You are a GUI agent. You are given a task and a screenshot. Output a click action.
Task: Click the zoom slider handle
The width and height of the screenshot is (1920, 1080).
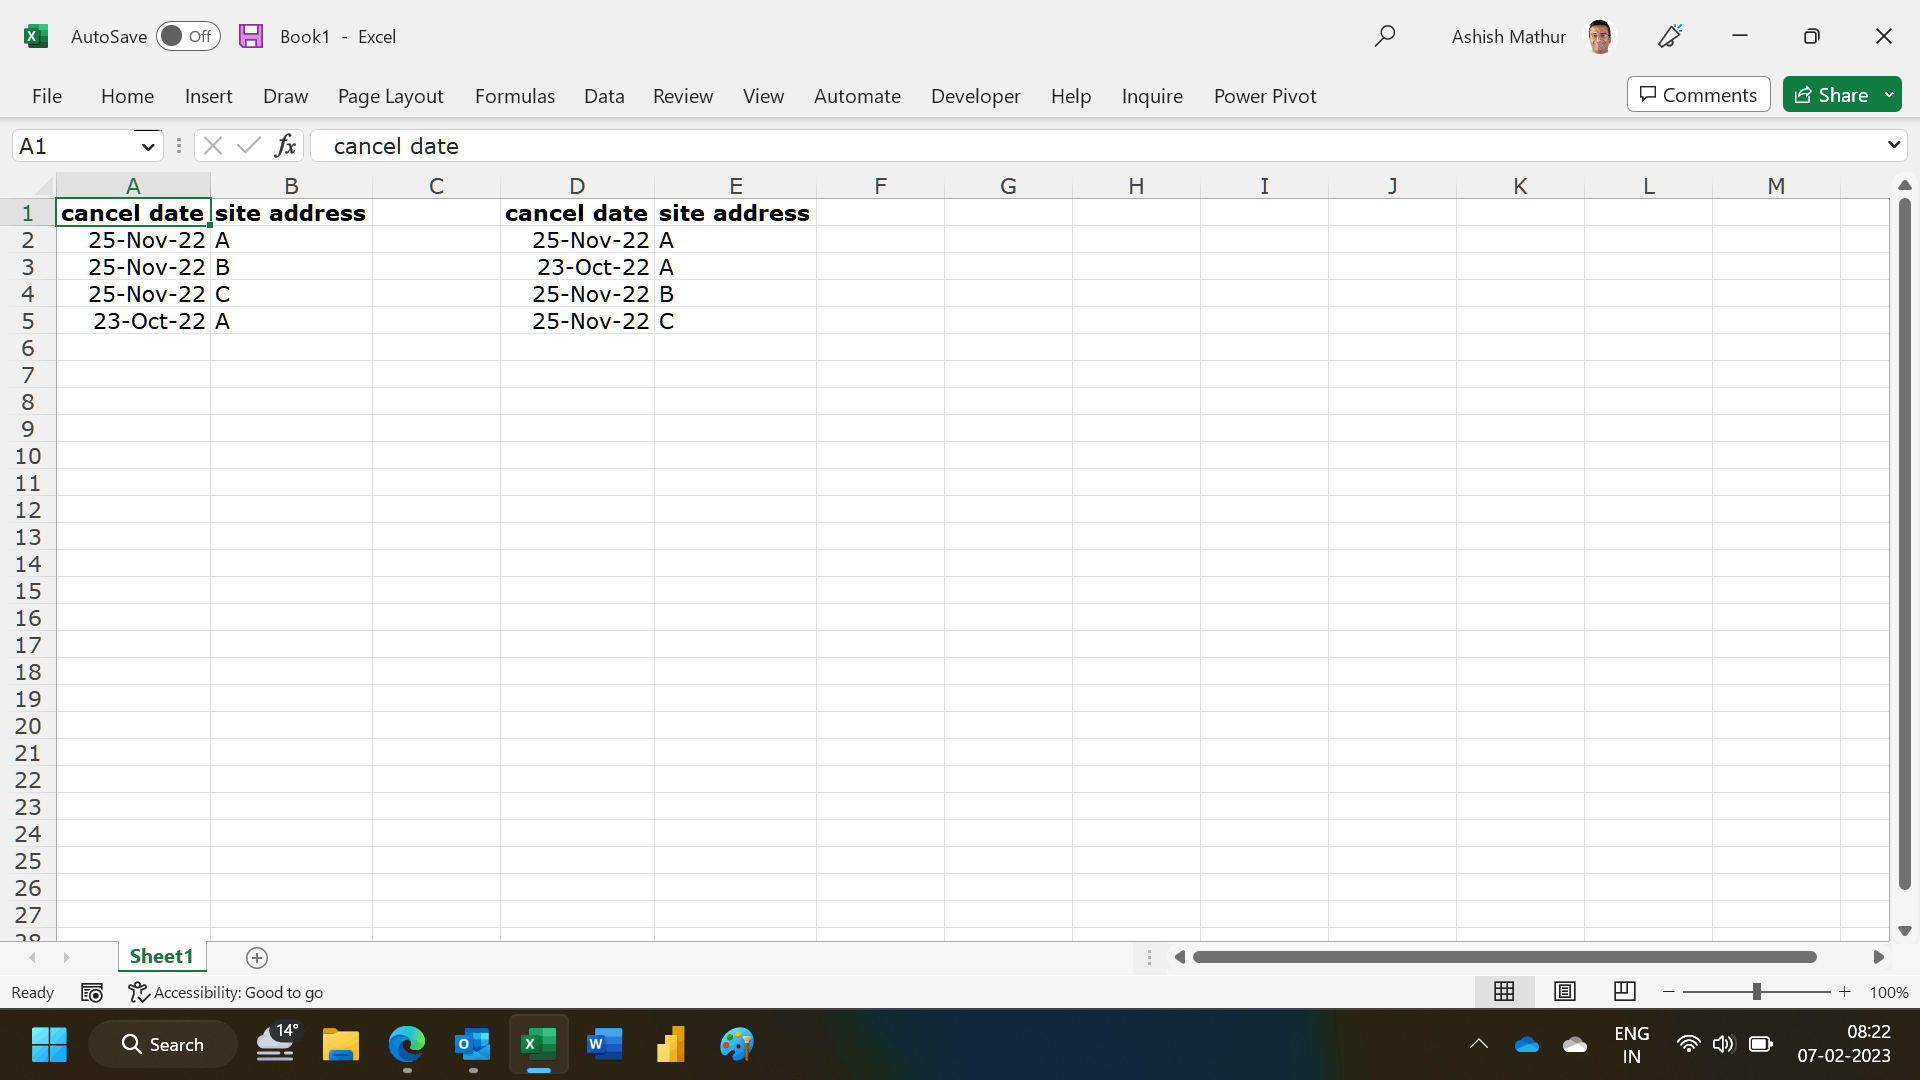click(x=1756, y=991)
